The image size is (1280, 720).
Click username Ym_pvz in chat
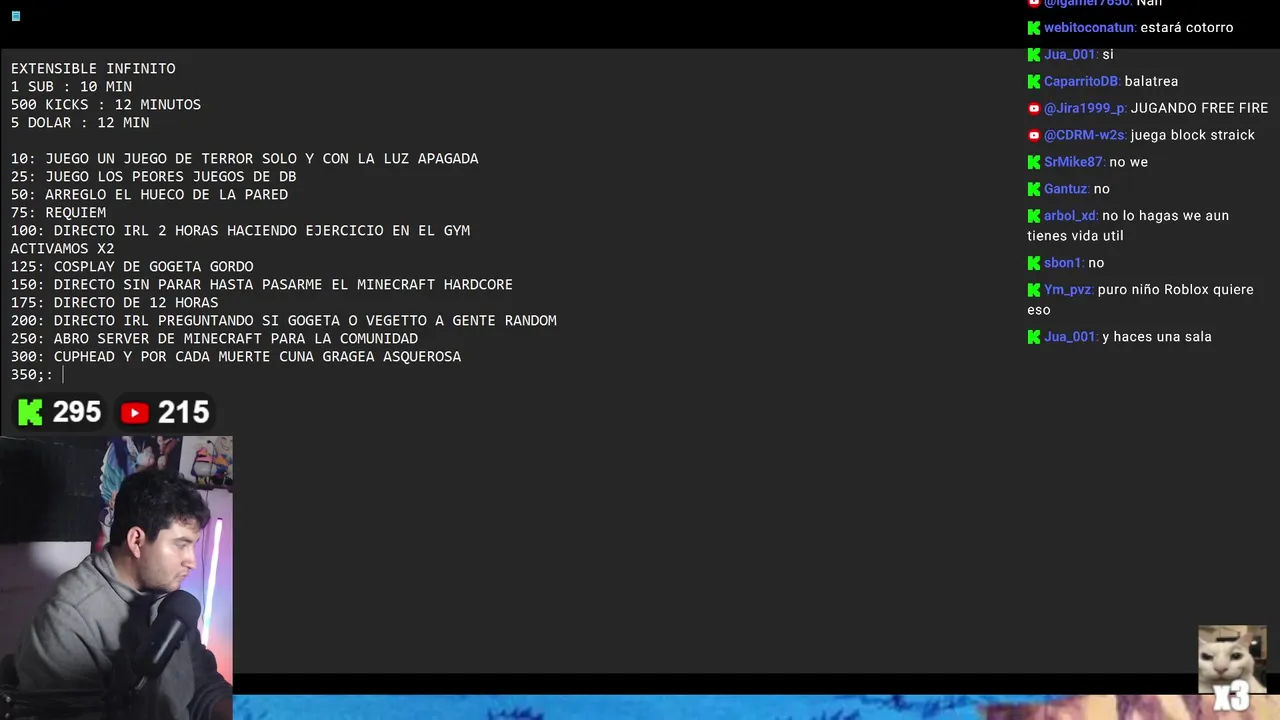pyautogui.click(x=1068, y=291)
